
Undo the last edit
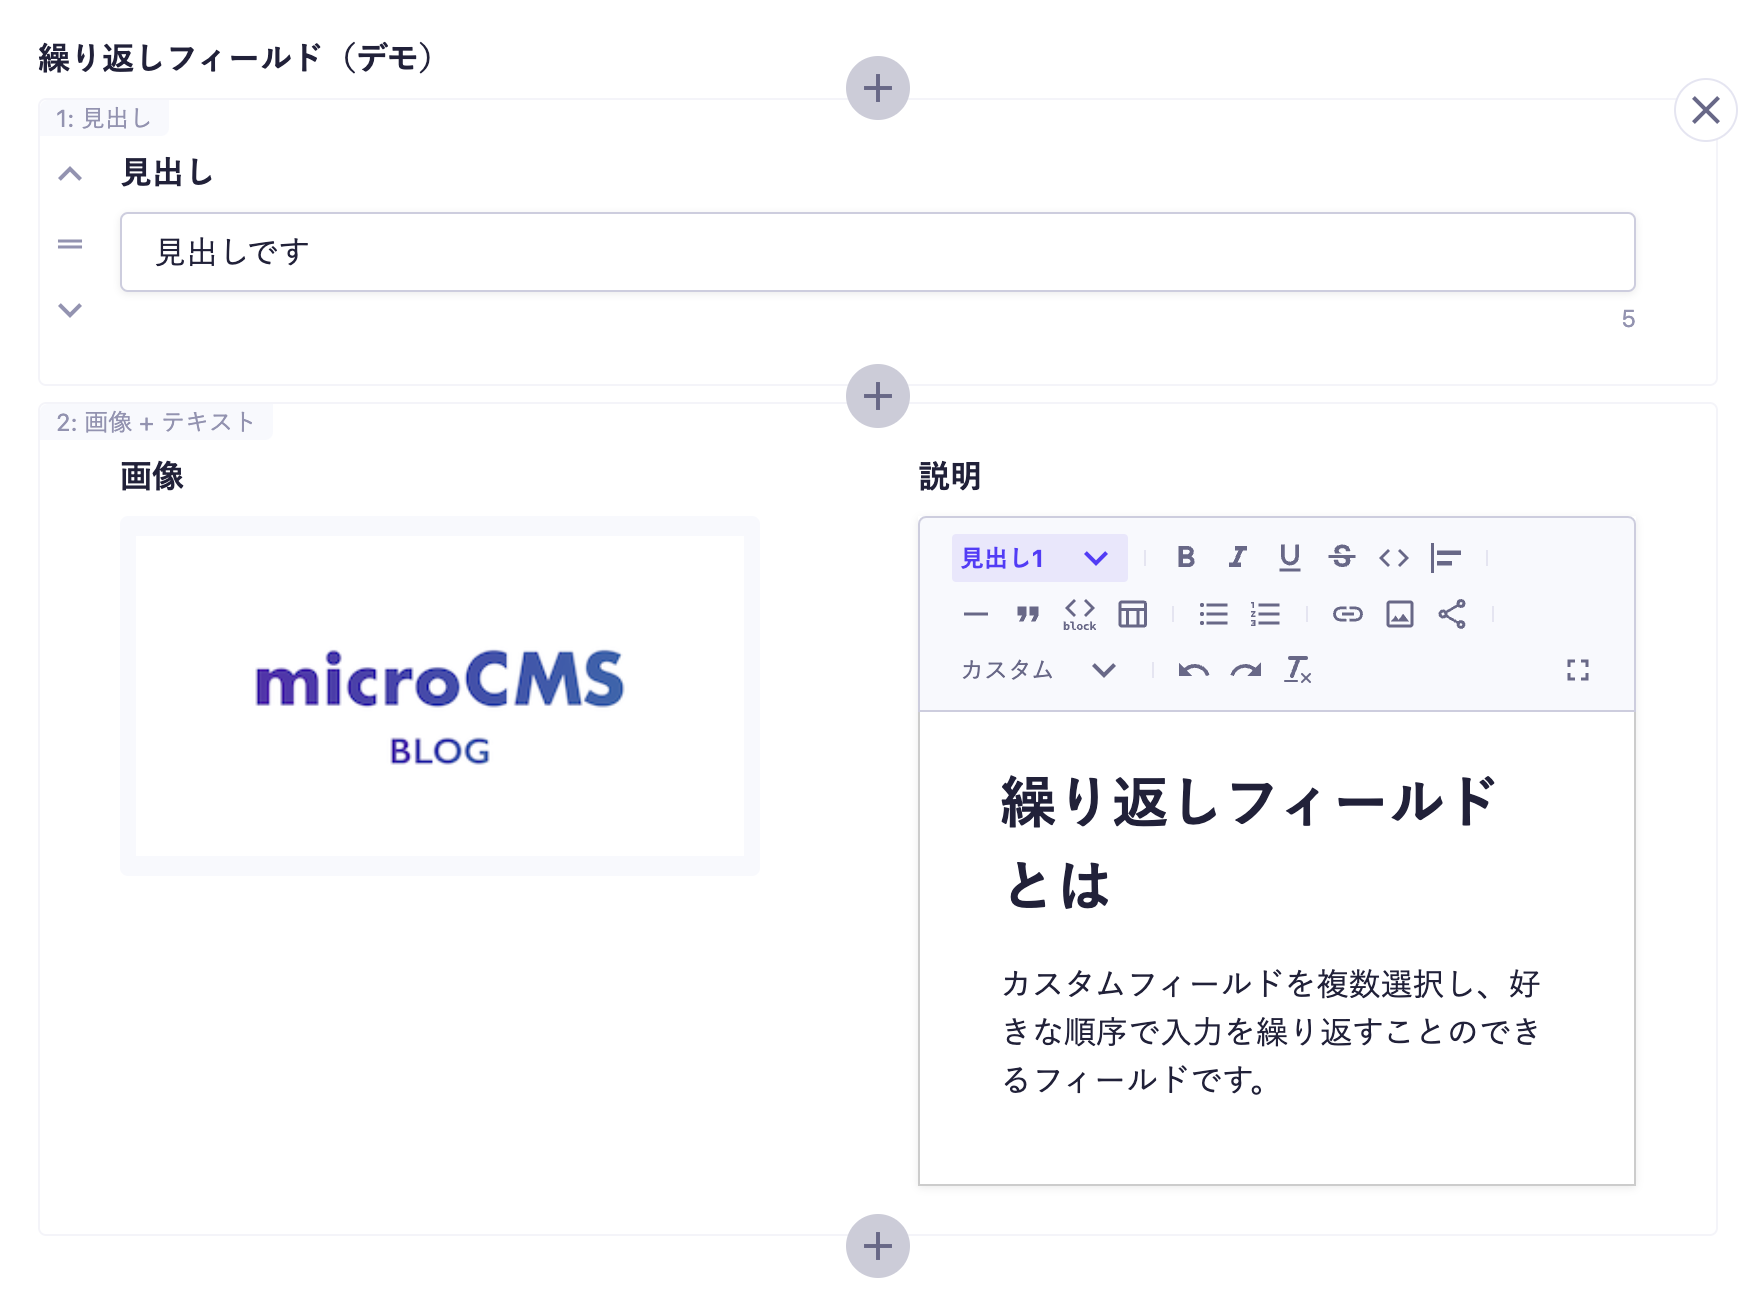[x=1194, y=670]
